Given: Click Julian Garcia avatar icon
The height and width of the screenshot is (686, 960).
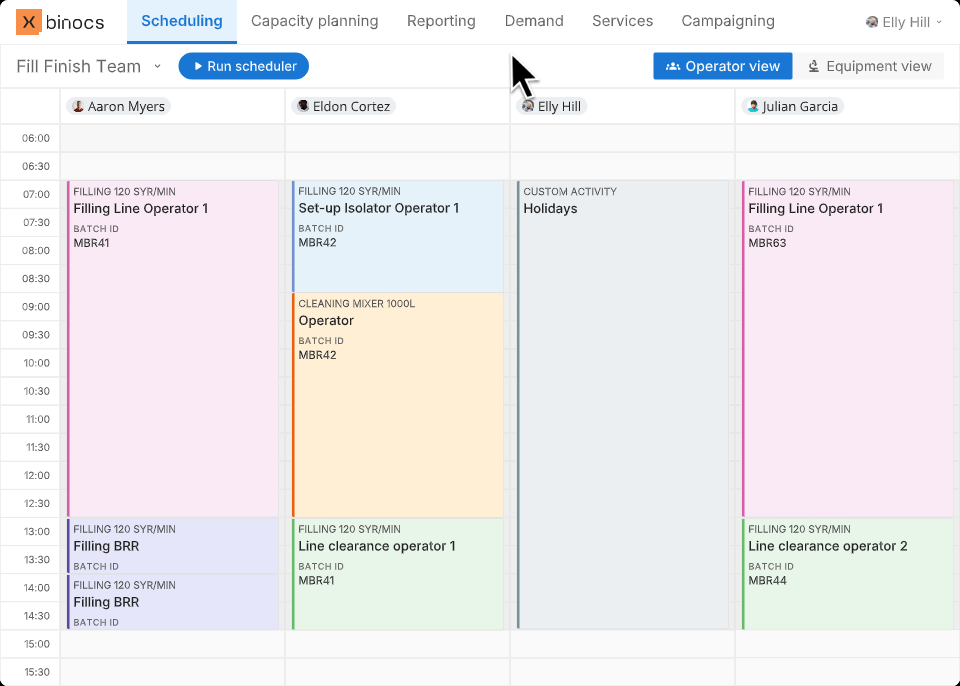Looking at the screenshot, I should point(753,106).
